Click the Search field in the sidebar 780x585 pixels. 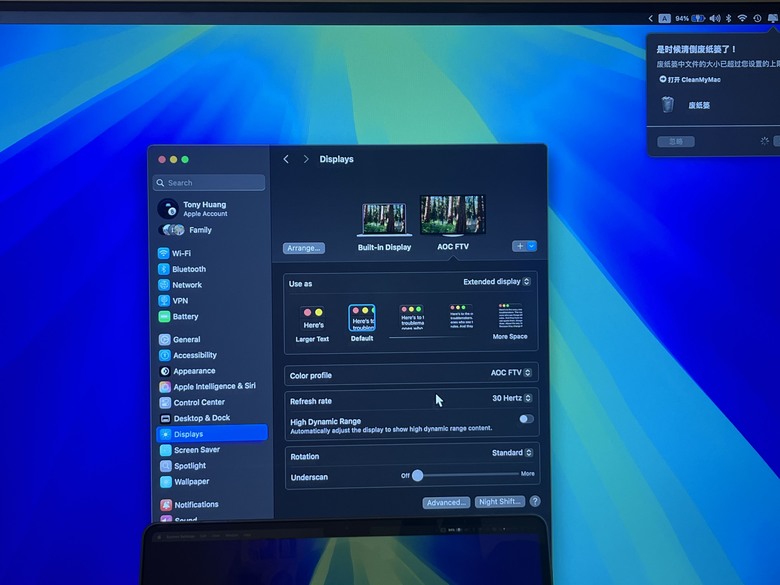[x=209, y=183]
